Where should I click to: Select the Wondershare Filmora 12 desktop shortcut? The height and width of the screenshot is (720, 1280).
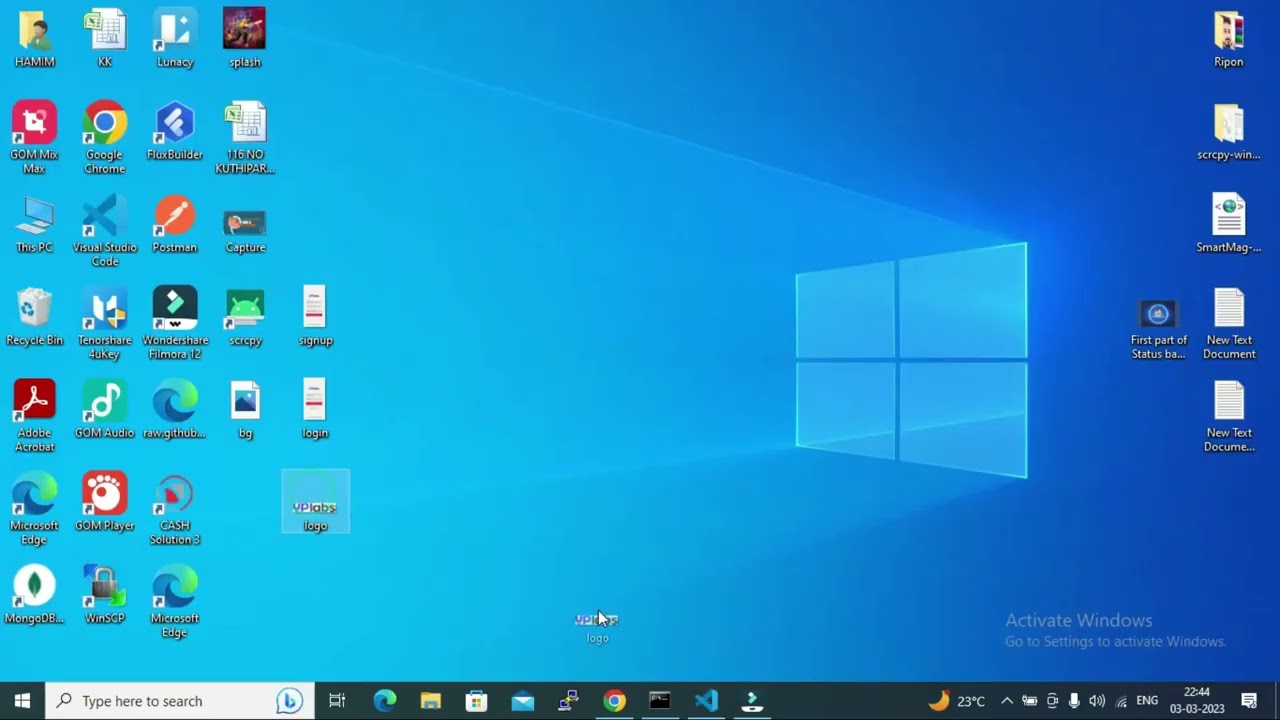pyautogui.click(x=175, y=324)
